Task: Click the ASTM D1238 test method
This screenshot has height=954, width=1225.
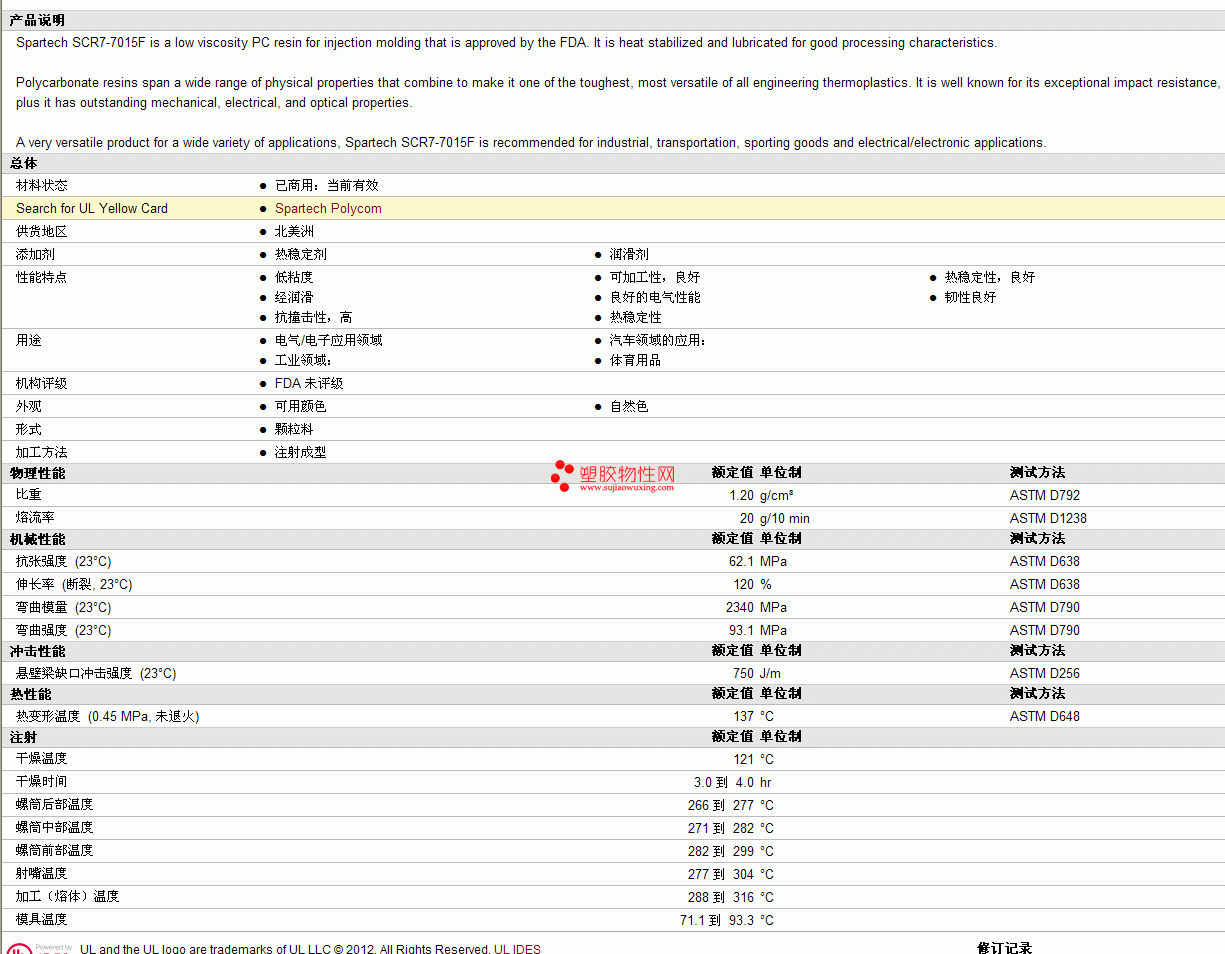Action: coord(1048,518)
